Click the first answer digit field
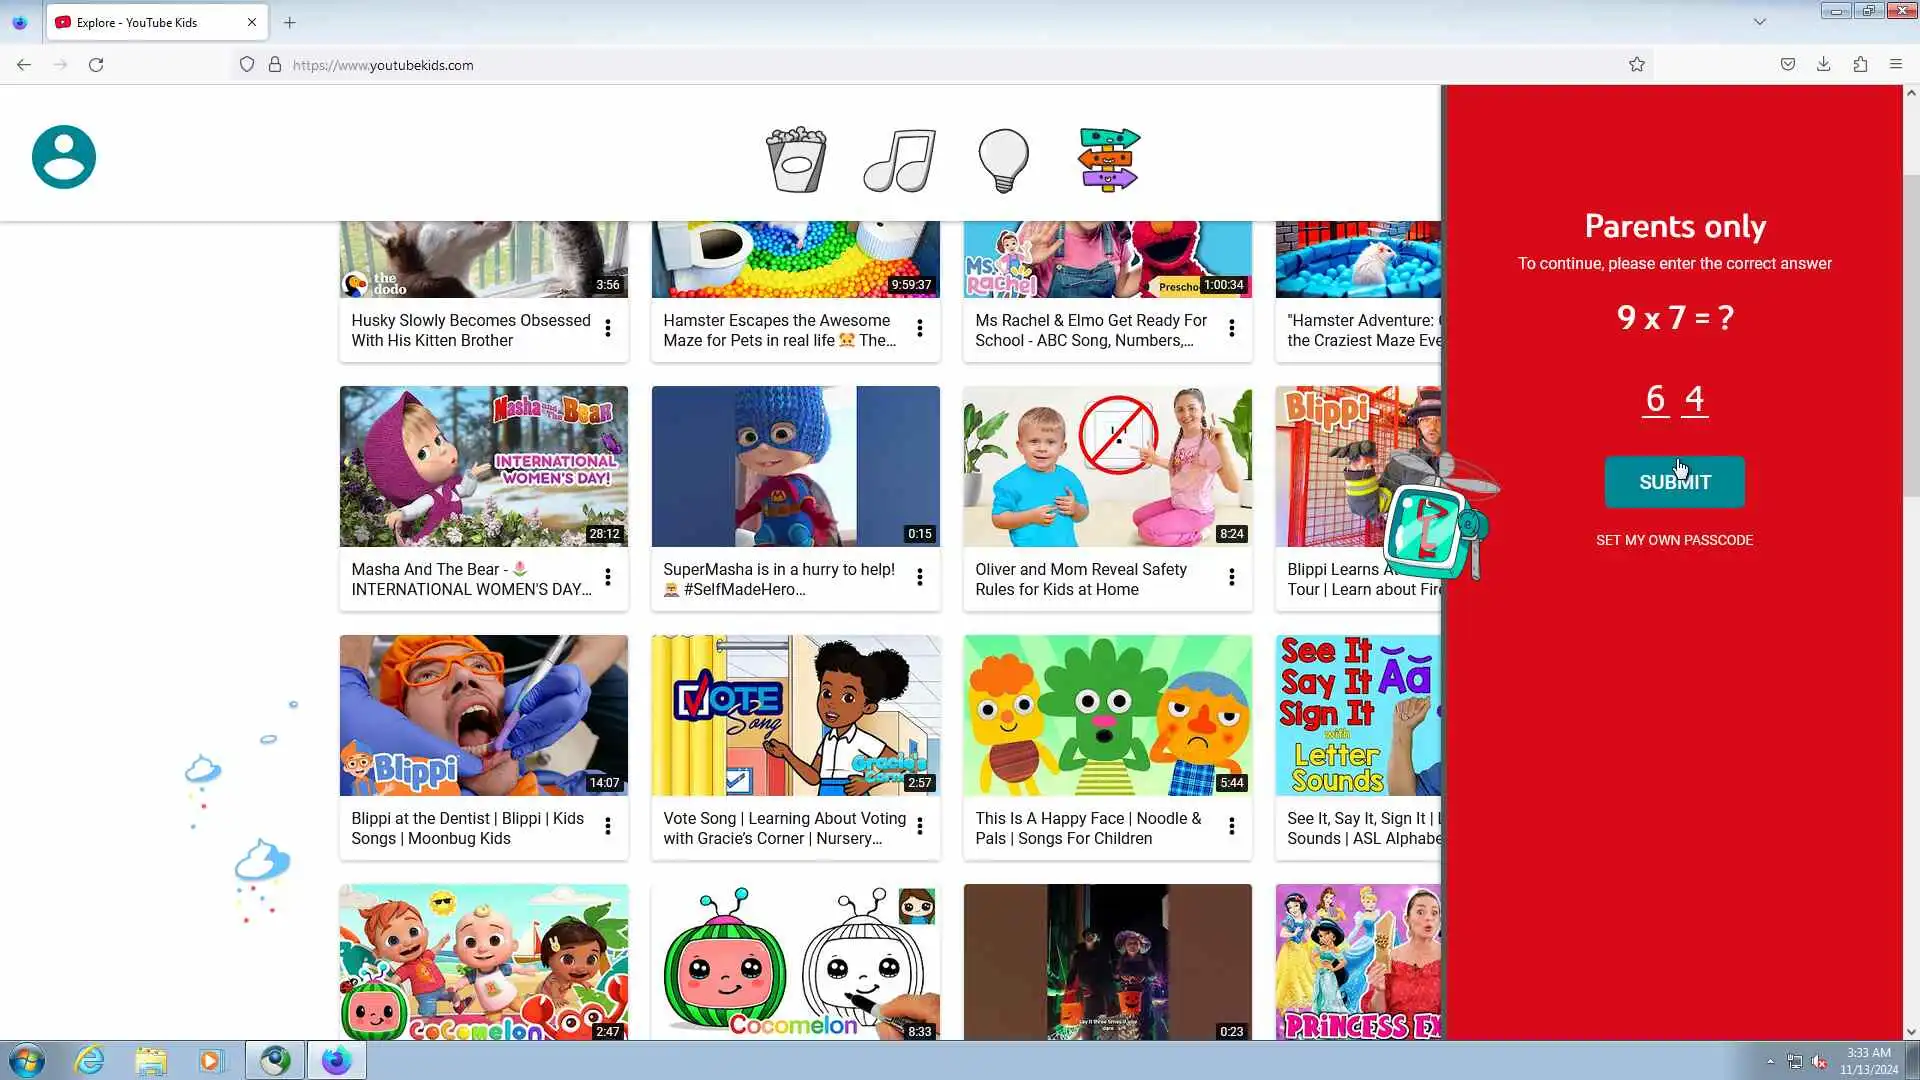This screenshot has height=1080, width=1920. click(1656, 399)
